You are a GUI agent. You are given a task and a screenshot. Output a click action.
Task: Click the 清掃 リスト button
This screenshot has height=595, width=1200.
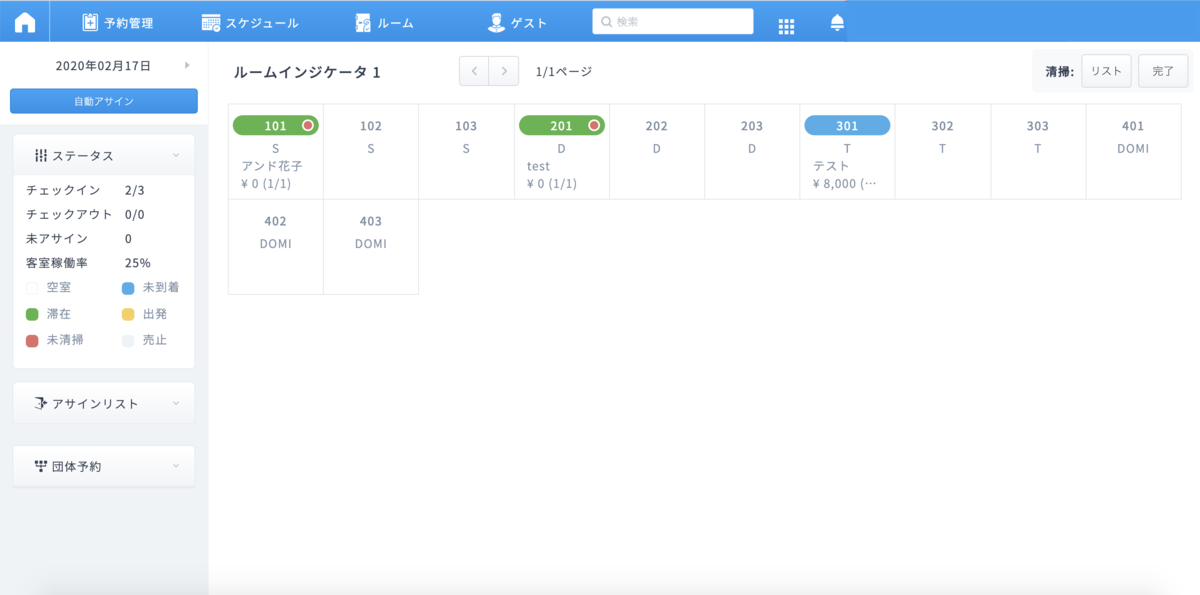point(1106,71)
